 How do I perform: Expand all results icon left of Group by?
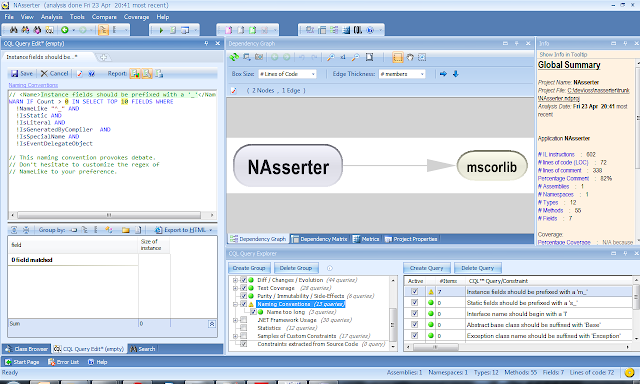click(14, 230)
